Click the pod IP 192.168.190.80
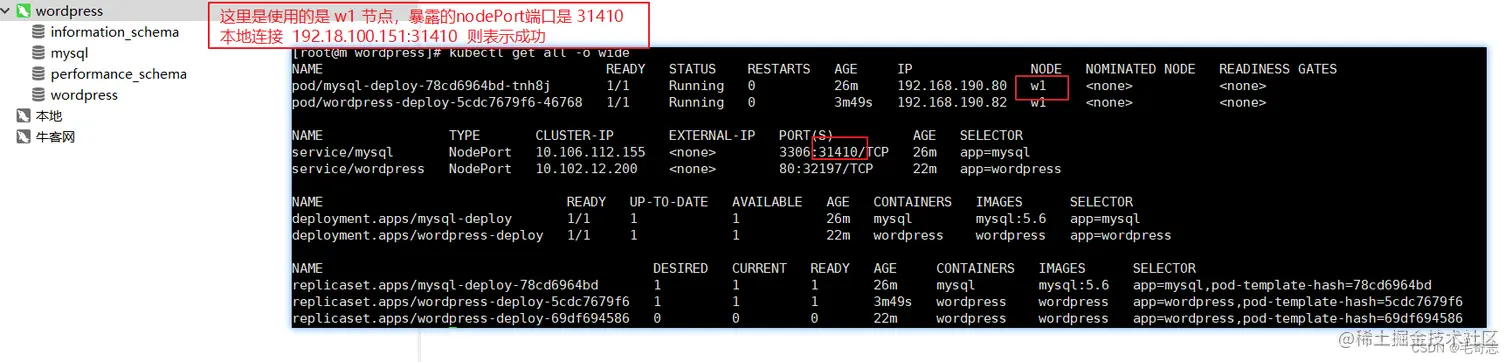1512x362 pixels. (952, 86)
